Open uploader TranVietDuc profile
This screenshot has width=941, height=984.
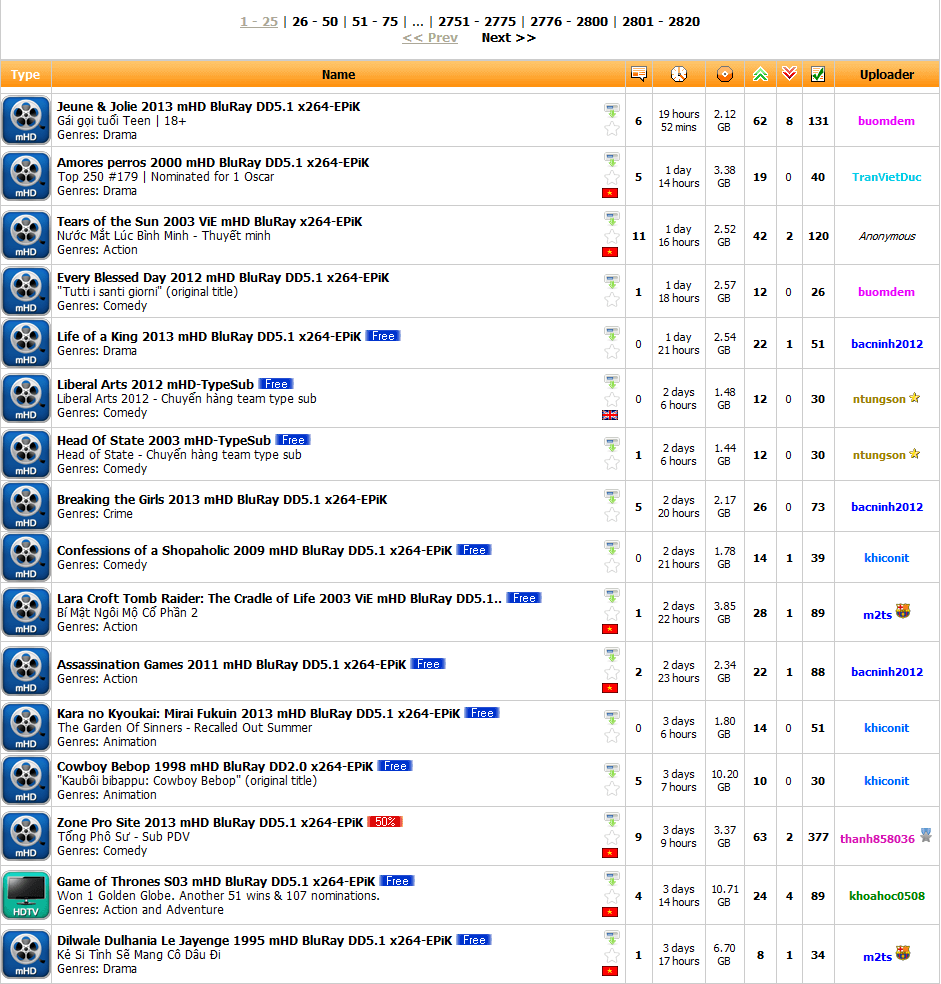pos(886,177)
